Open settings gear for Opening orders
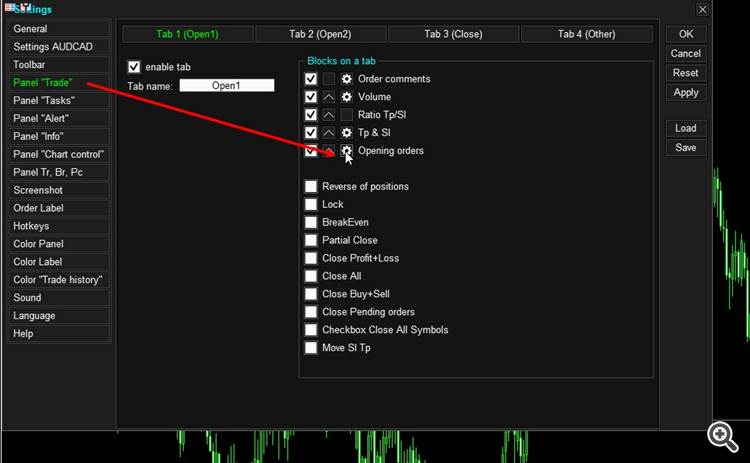Screen dimensions: 750x463 (346, 151)
